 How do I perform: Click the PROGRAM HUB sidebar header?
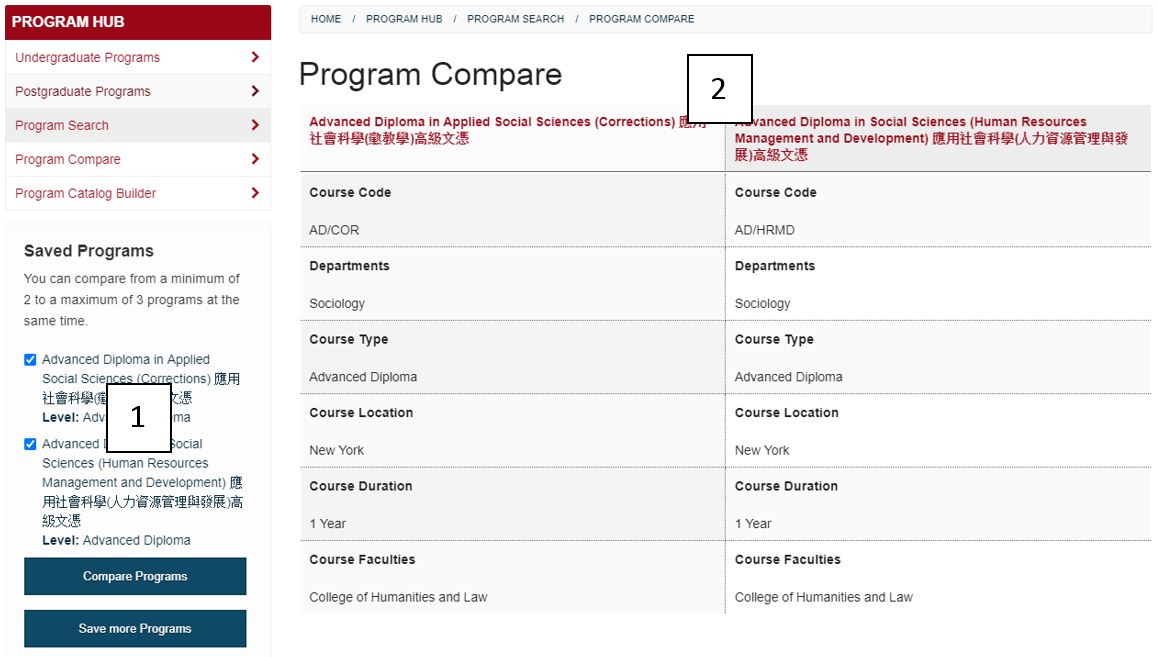(70, 21)
